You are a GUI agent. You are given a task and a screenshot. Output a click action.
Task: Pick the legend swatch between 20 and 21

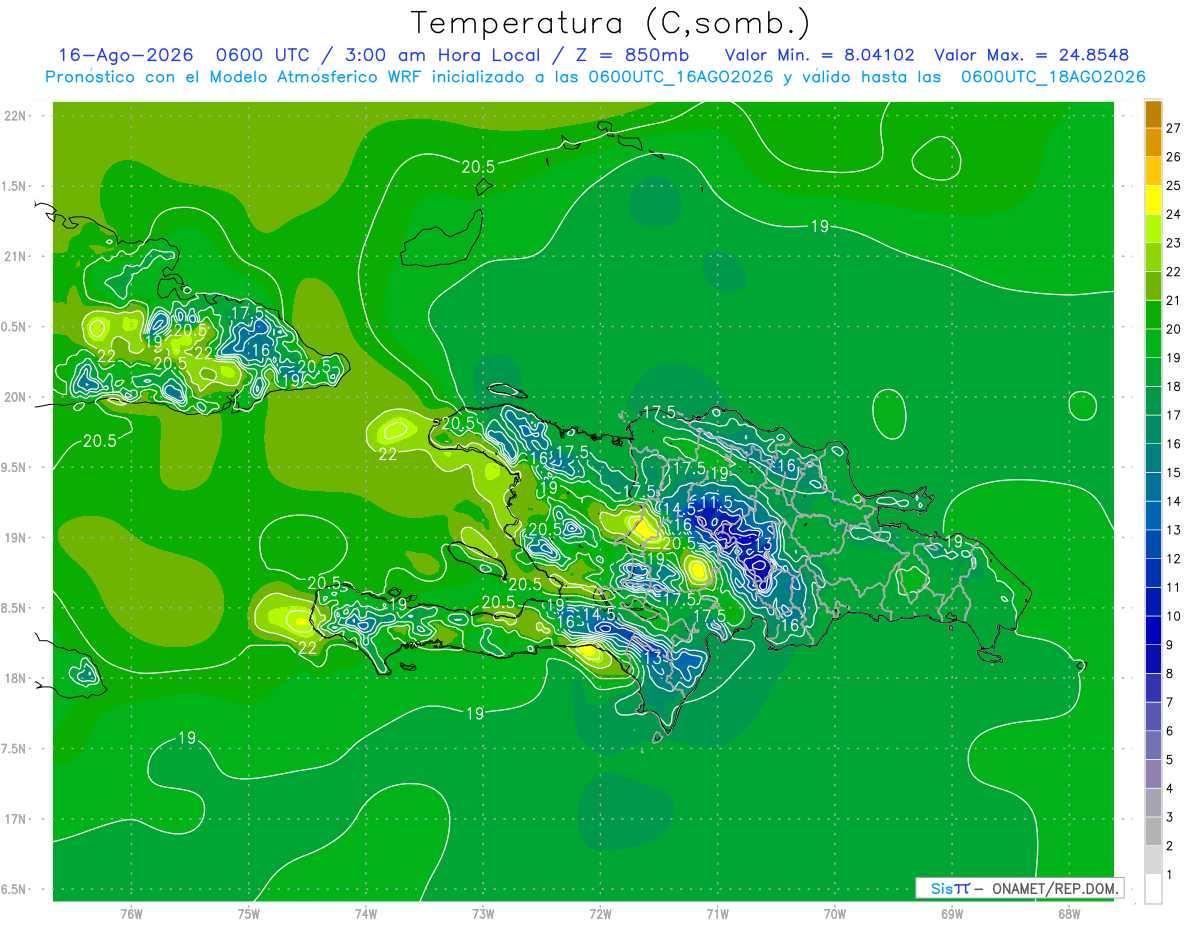pyautogui.click(x=1153, y=315)
